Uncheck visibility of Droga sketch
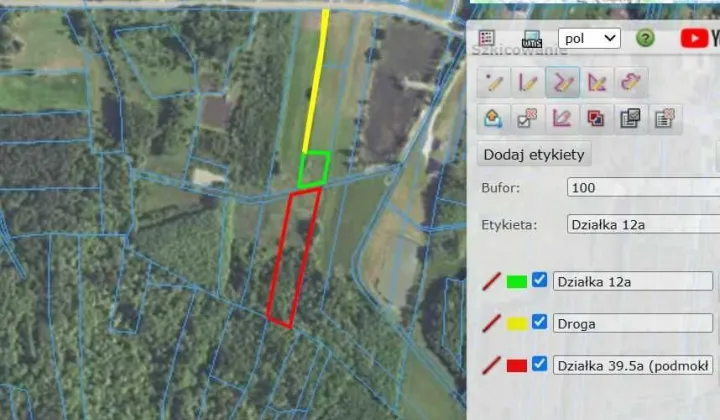This screenshot has height=420, width=720. (540, 322)
